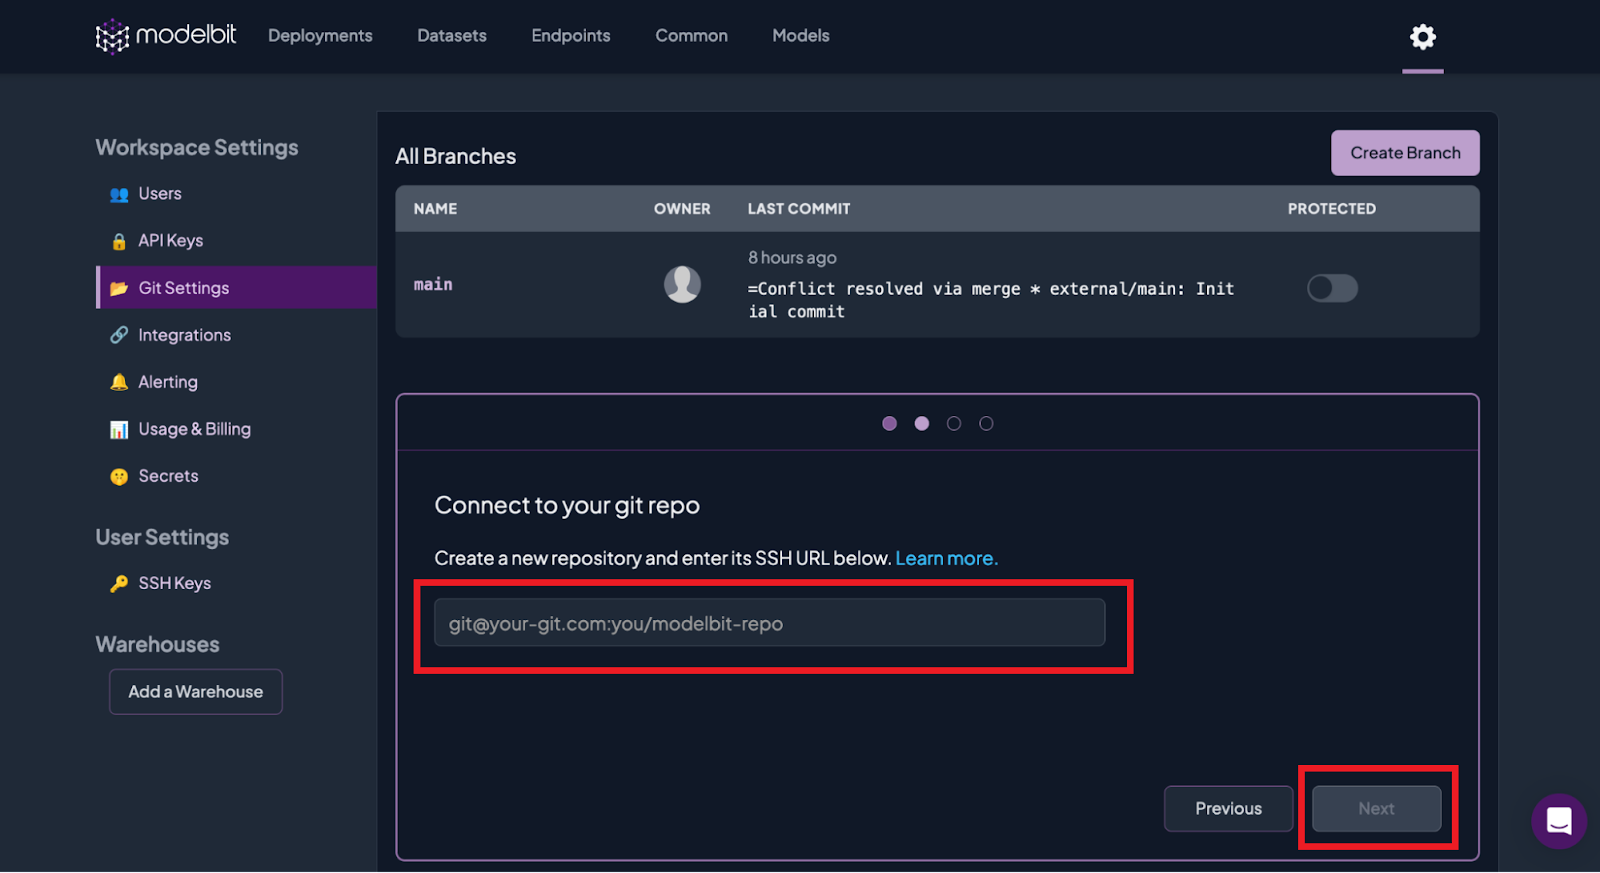Jump to fourth wizard step dot
Screen dimensions: 1600x873
click(x=985, y=424)
